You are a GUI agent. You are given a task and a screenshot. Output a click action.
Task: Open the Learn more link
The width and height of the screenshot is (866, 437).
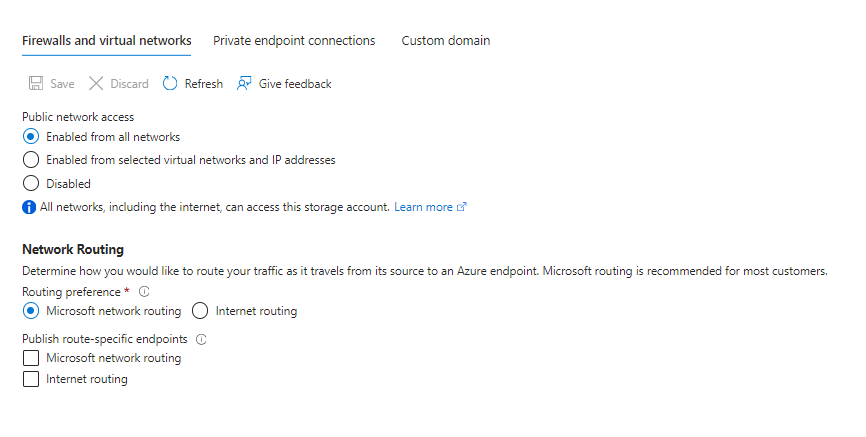point(423,207)
